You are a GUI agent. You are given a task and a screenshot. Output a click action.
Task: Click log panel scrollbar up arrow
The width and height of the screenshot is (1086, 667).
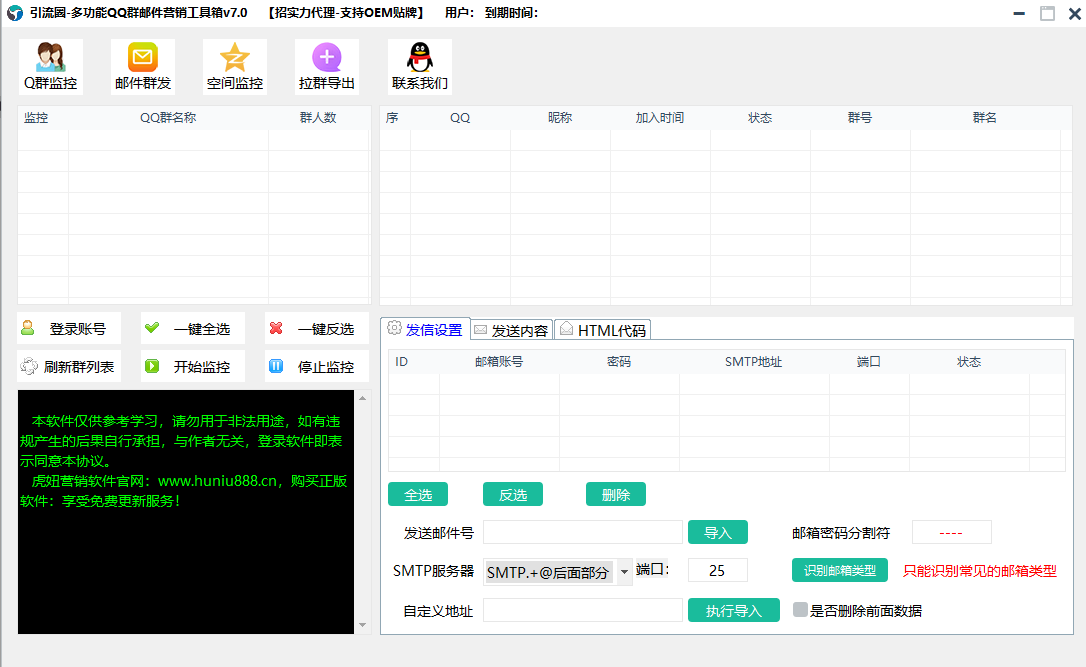click(x=362, y=398)
